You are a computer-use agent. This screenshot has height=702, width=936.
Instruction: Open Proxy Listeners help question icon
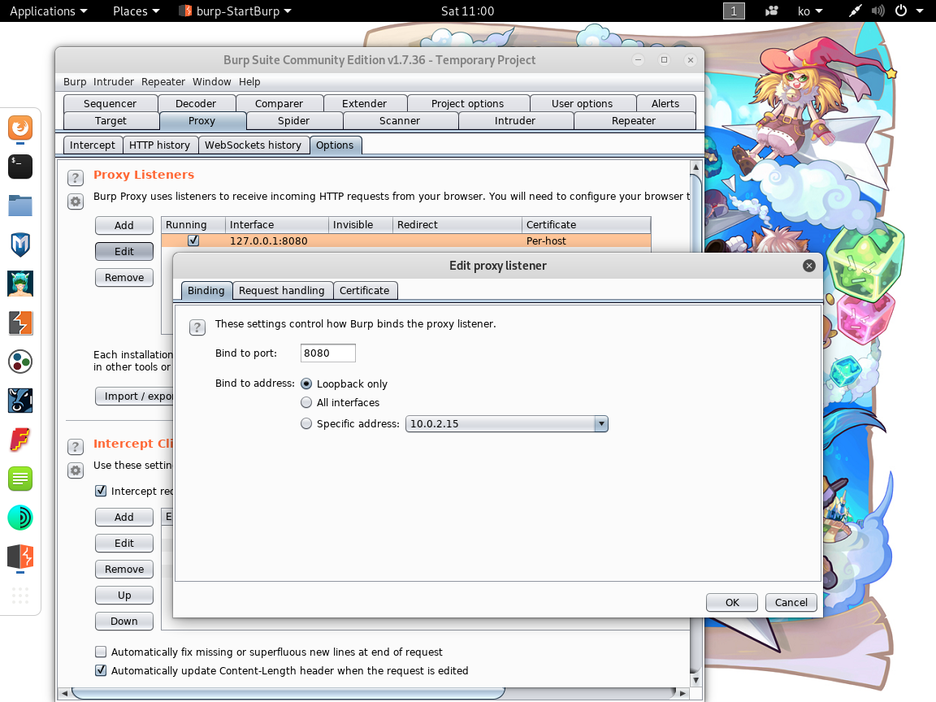tap(75, 178)
